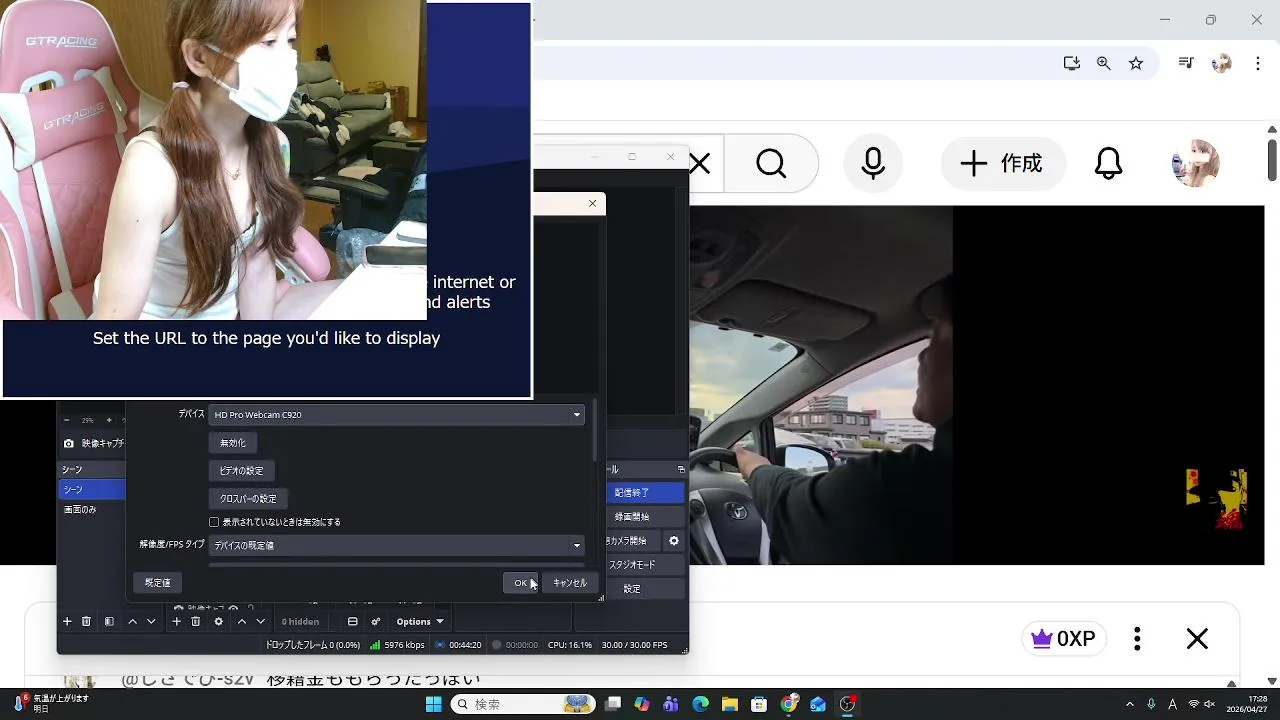Open YouTube notifications bell

[x=1108, y=163]
